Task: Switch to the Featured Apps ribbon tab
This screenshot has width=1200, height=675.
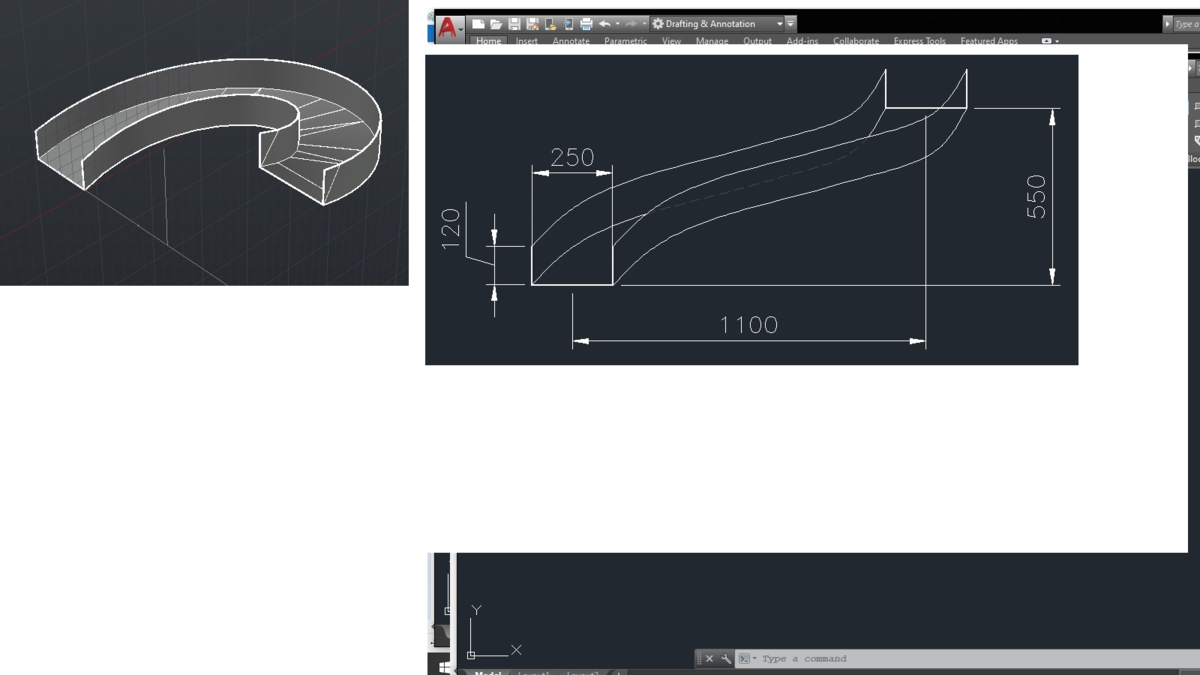Action: [989, 41]
